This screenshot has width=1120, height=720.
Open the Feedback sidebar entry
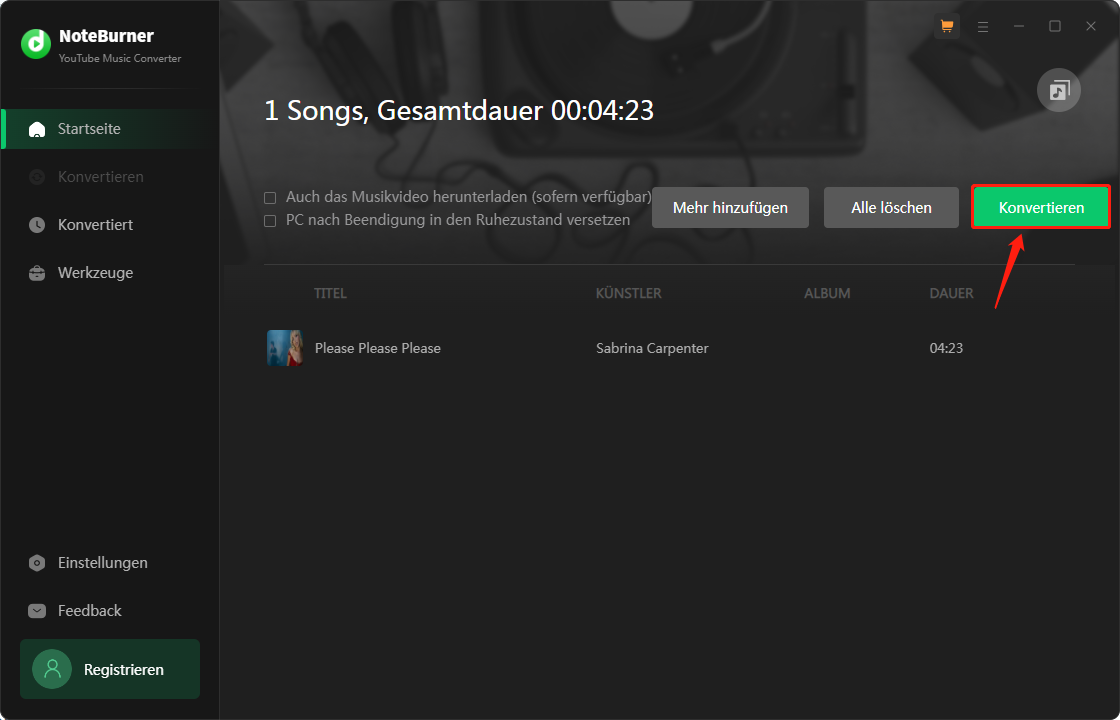click(111, 611)
